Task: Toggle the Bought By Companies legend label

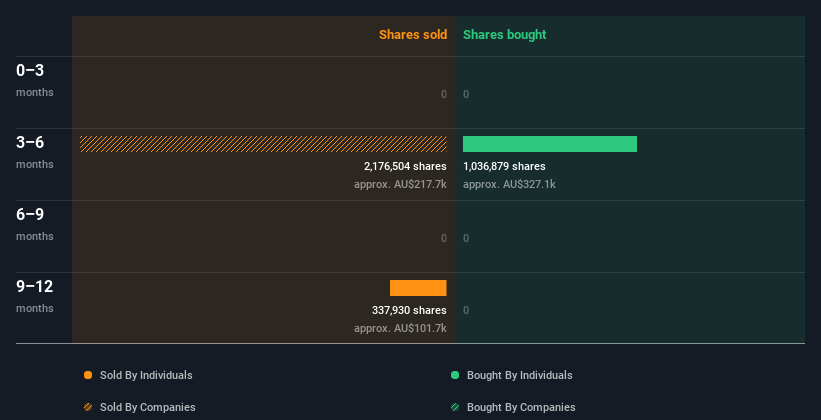Action: [521, 407]
